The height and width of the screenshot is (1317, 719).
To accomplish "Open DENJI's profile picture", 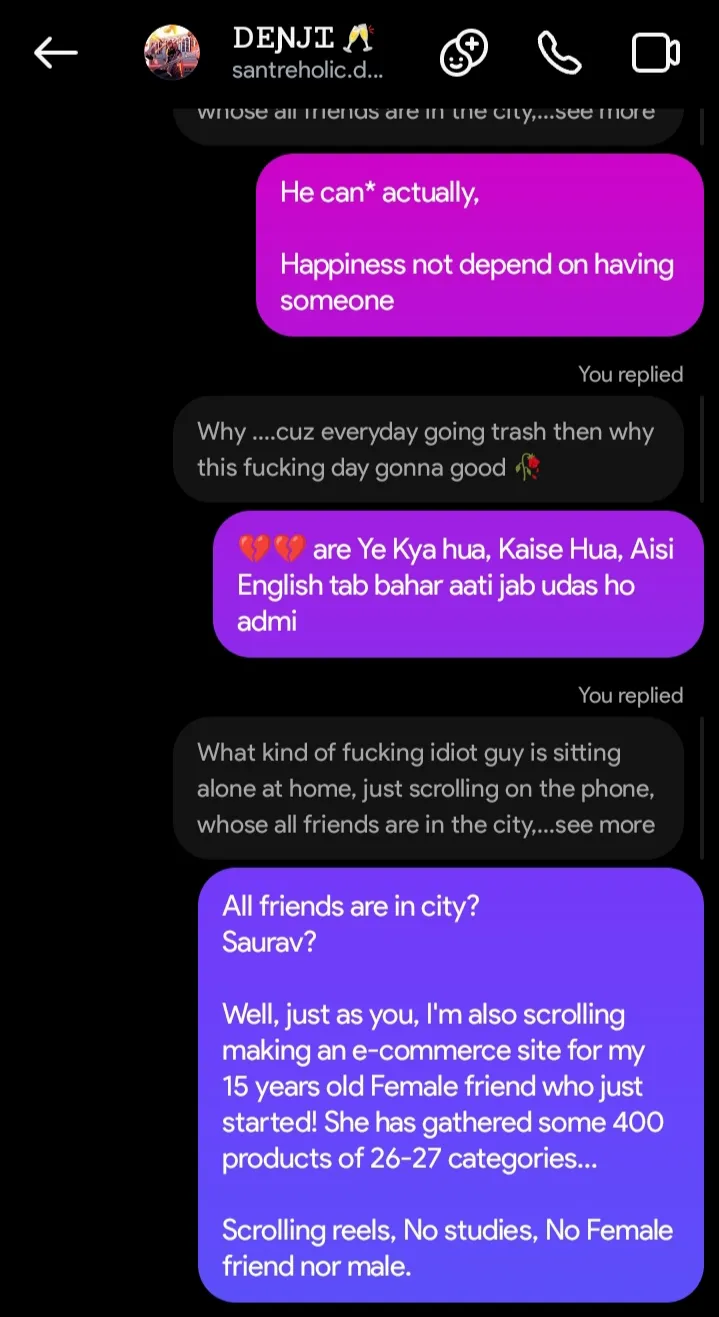I will point(173,52).
